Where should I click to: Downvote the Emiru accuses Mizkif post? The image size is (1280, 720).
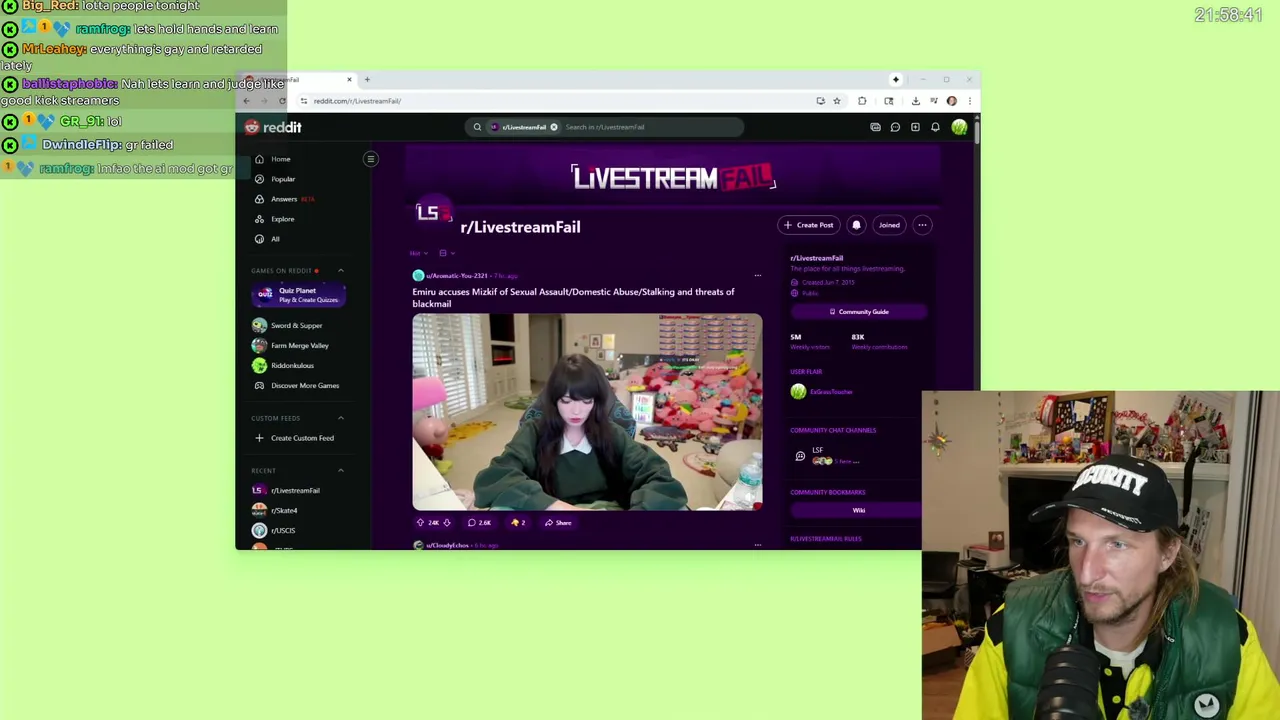click(x=446, y=523)
